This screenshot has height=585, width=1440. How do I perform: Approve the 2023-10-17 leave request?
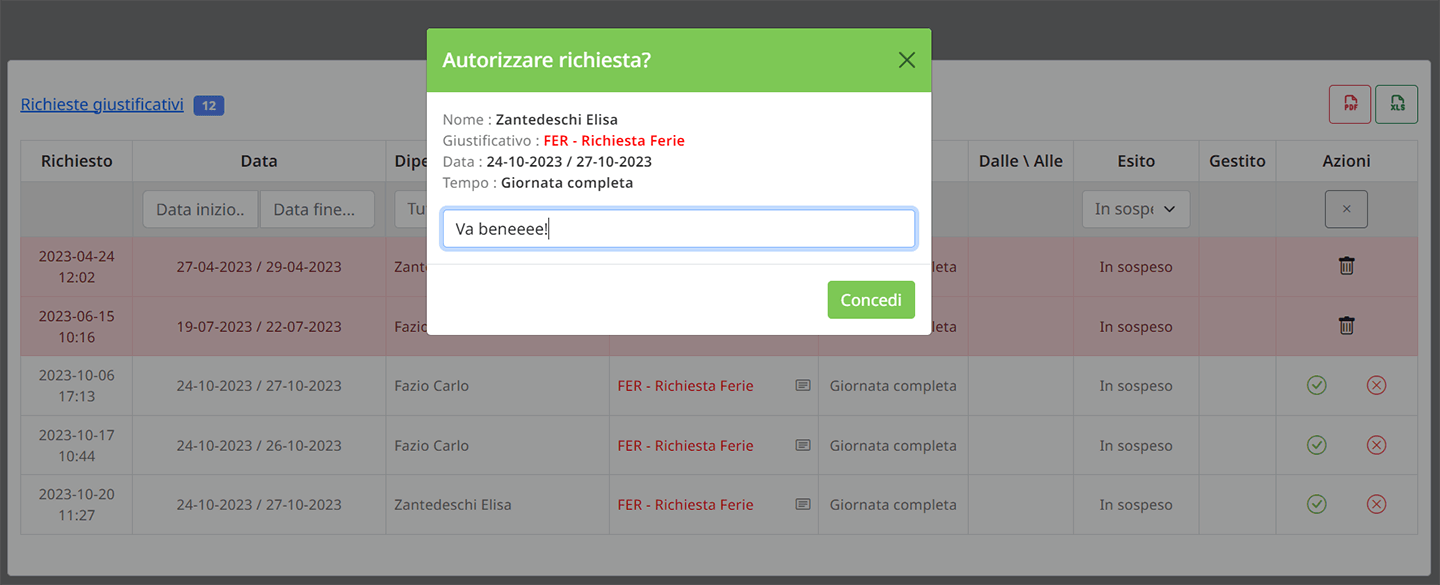click(1316, 445)
